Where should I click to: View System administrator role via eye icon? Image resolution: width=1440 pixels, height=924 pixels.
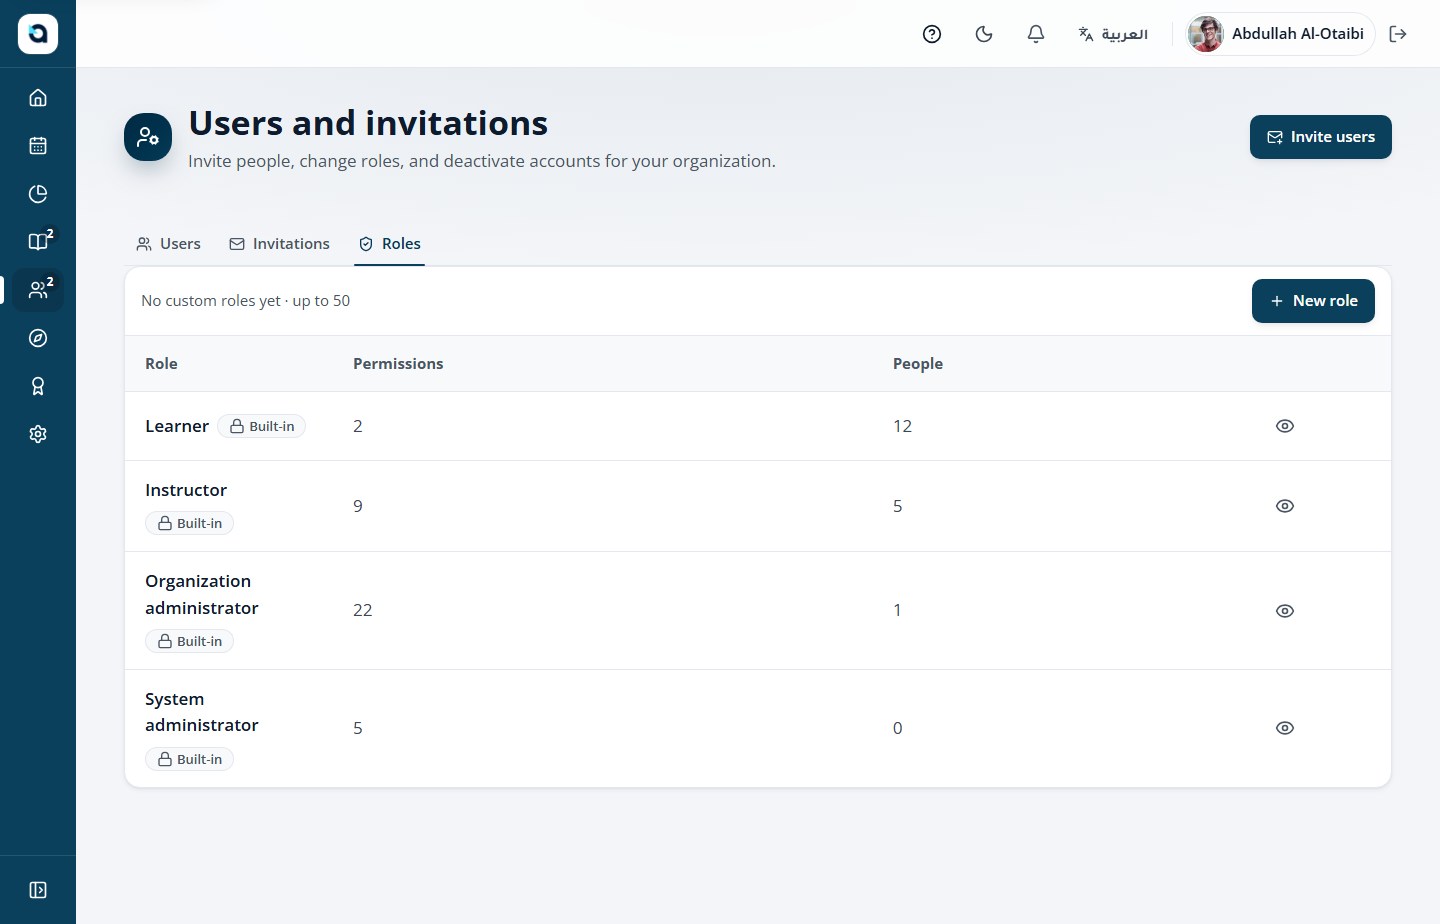[1285, 728]
